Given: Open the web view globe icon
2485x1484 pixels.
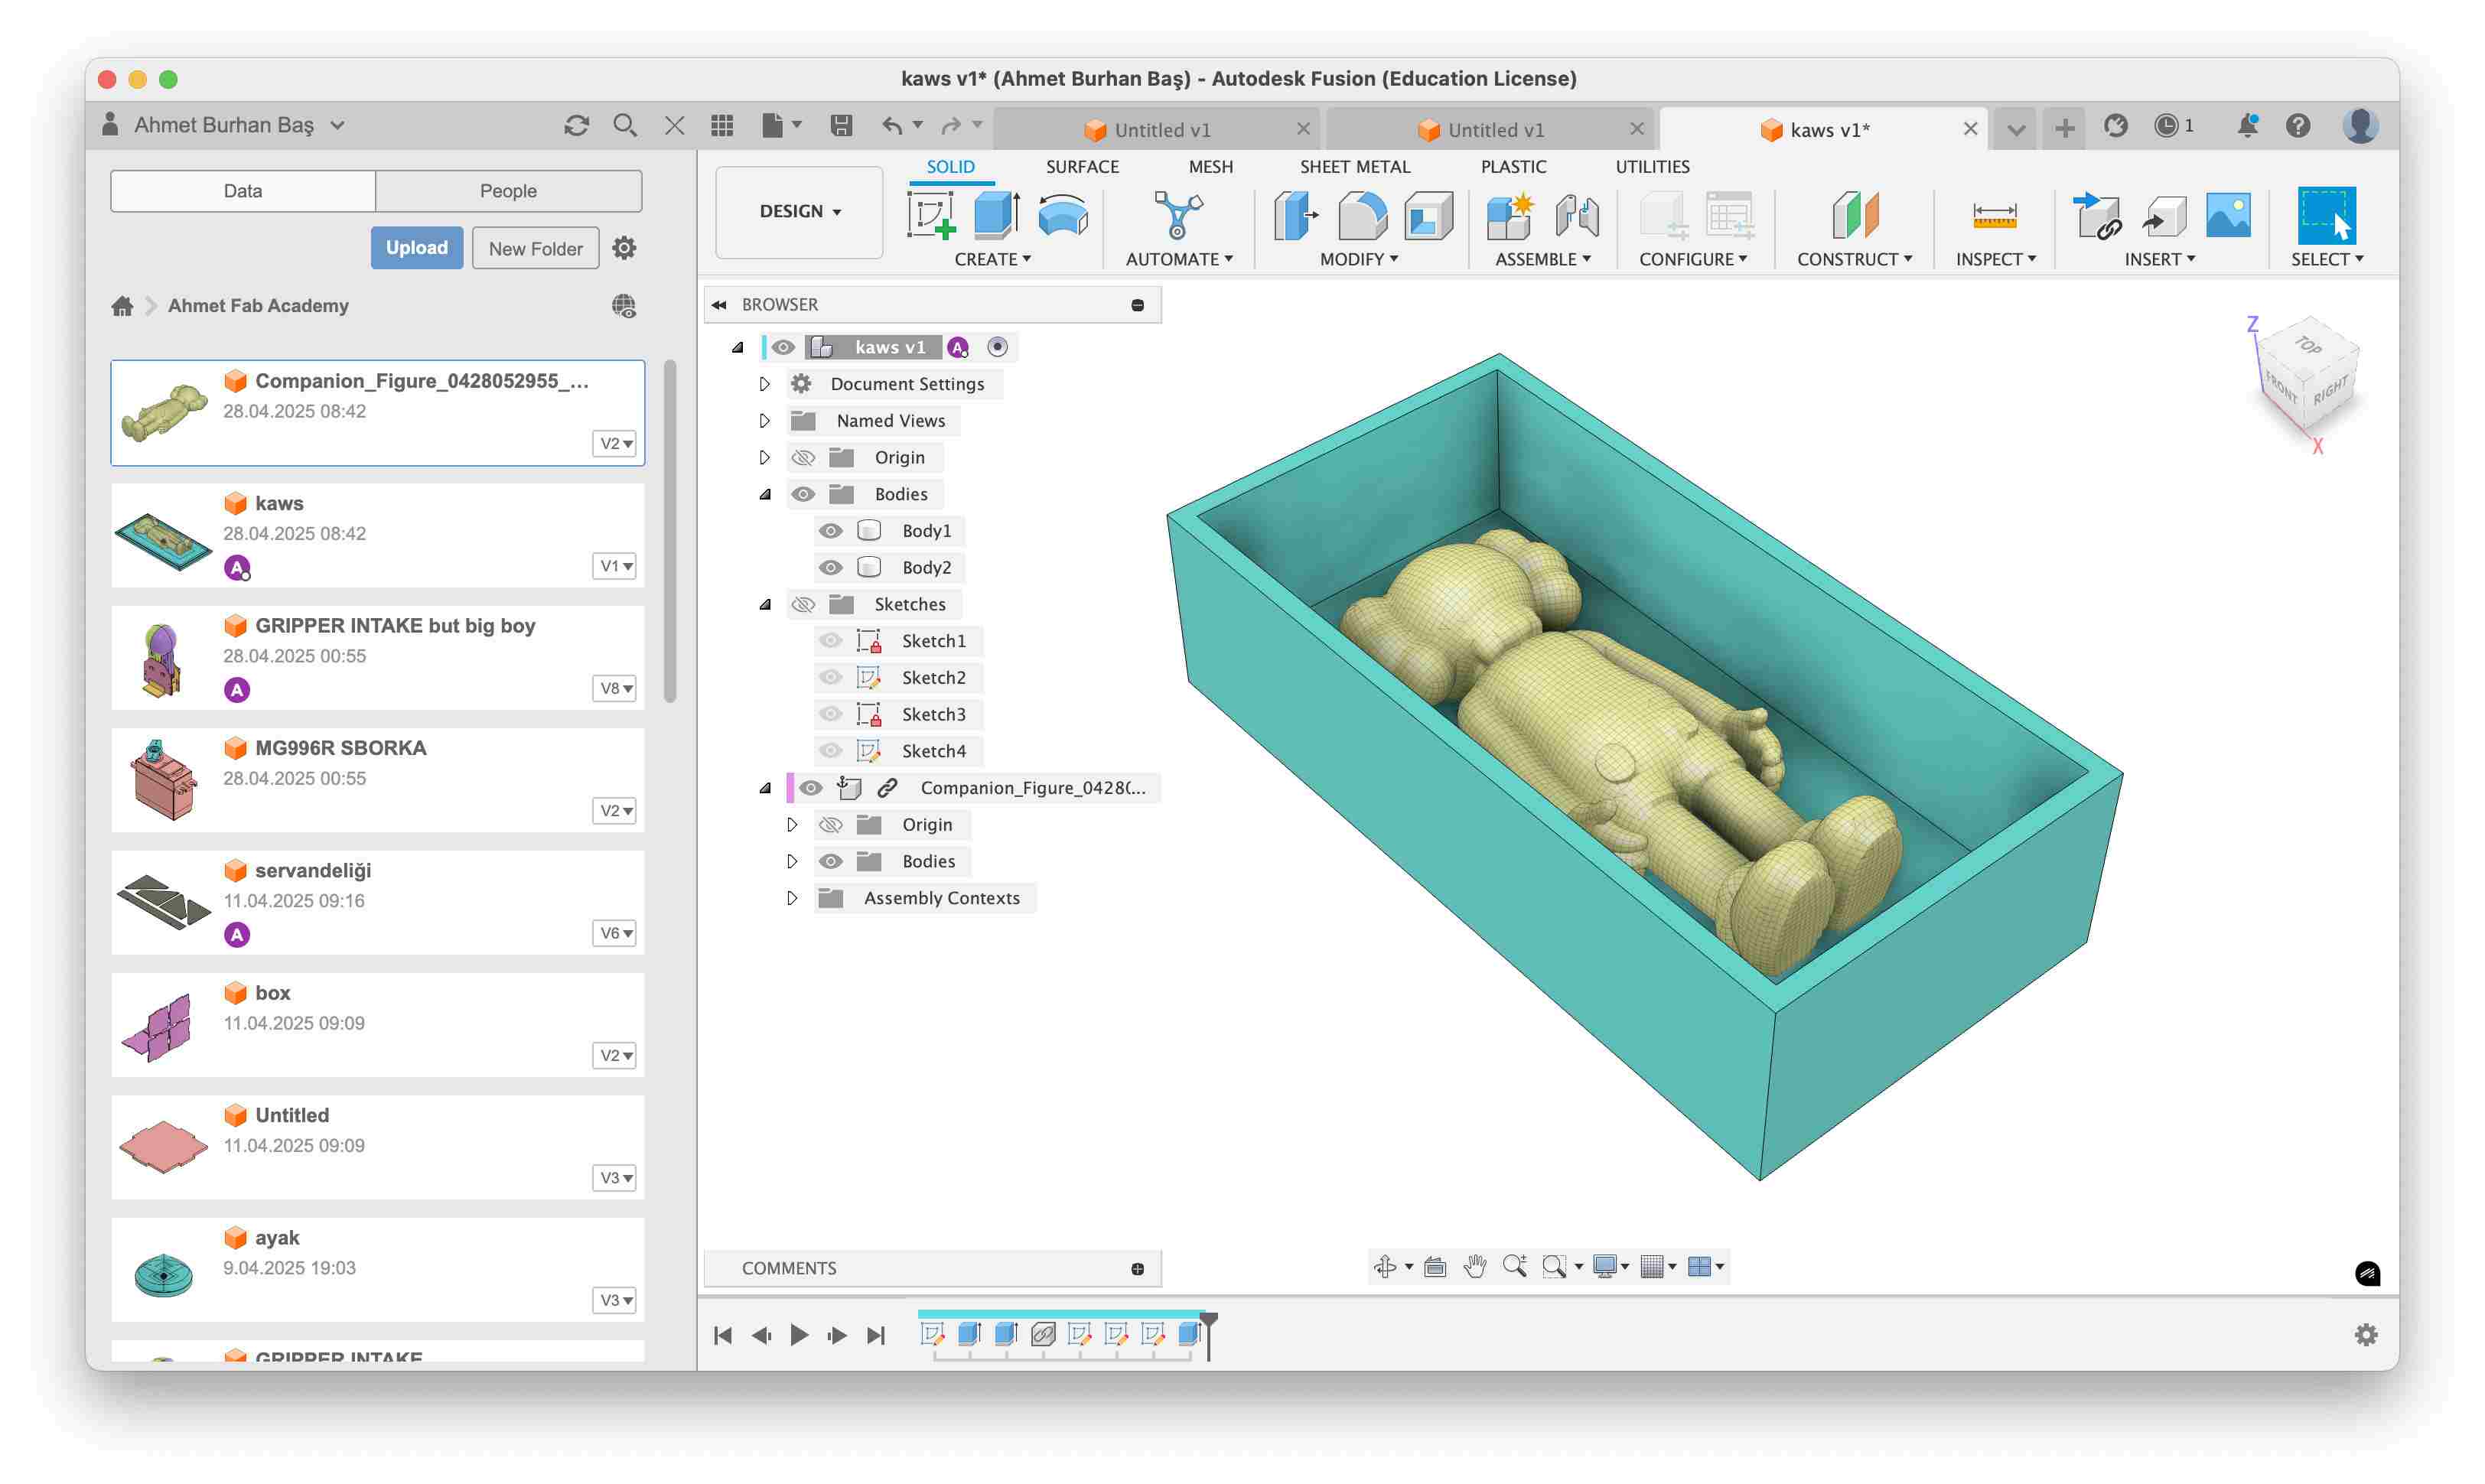Looking at the screenshot, I should click(x=624, y=306).
